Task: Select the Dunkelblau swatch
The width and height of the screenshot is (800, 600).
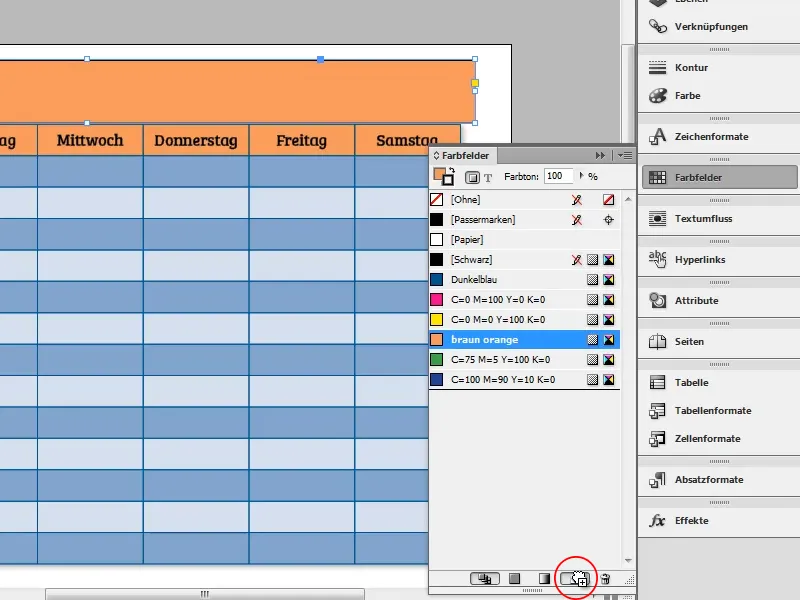Action: (524, 280)
